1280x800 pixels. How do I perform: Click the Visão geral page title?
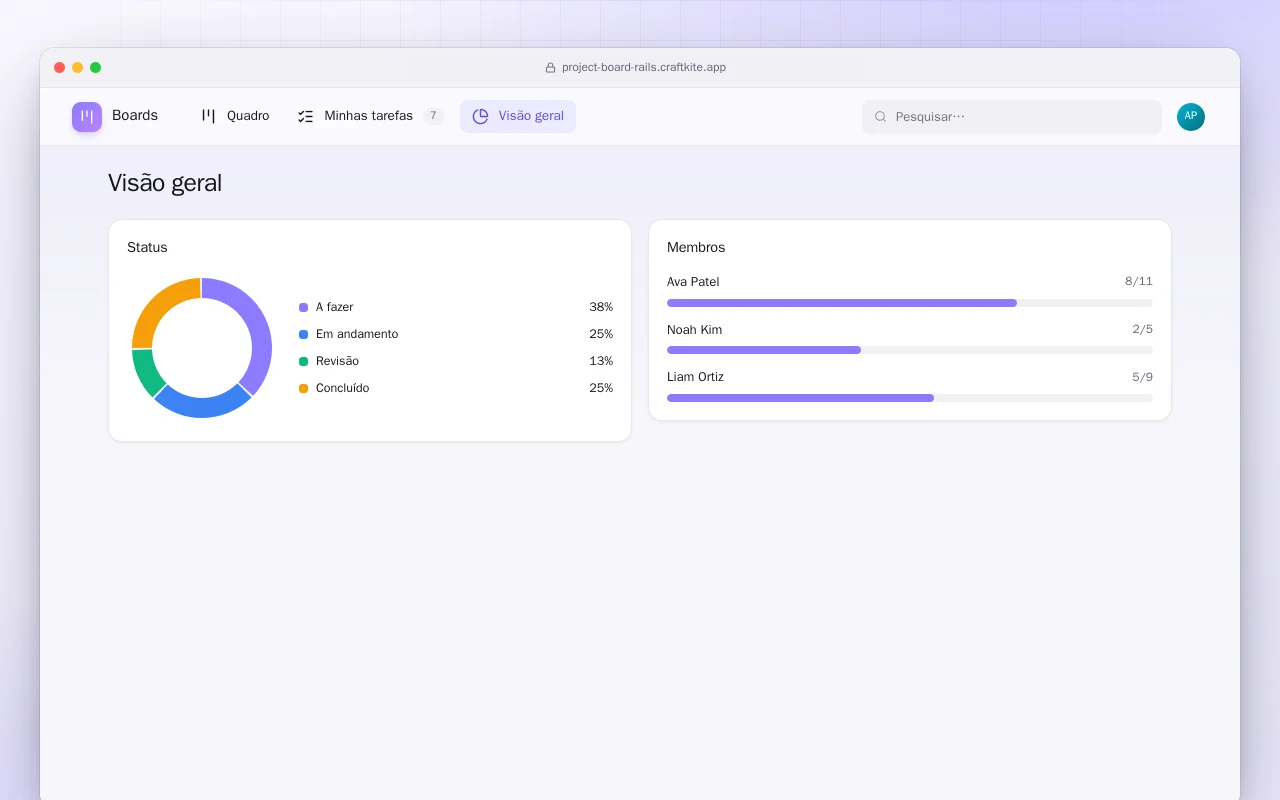click(165, 183)
